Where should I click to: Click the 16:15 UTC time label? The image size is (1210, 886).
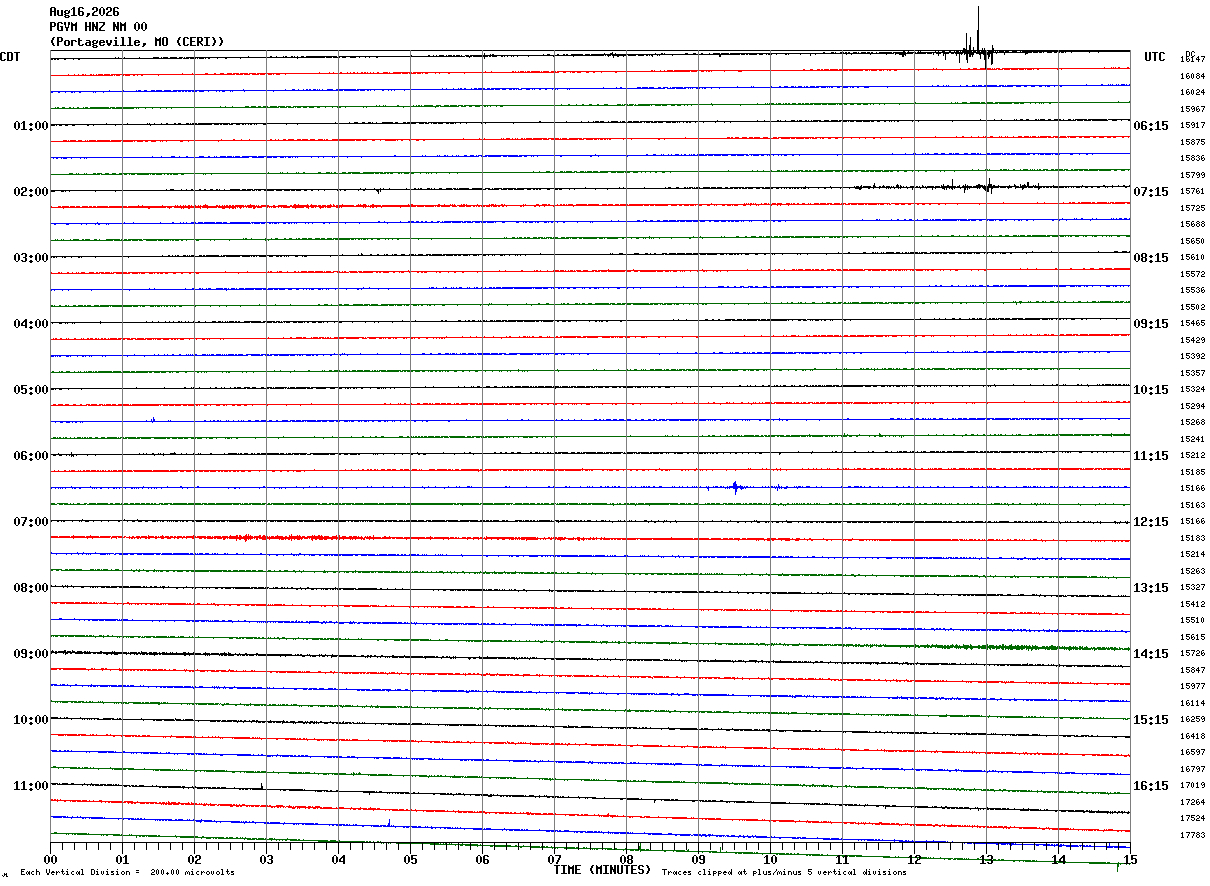click(1151, 786)
